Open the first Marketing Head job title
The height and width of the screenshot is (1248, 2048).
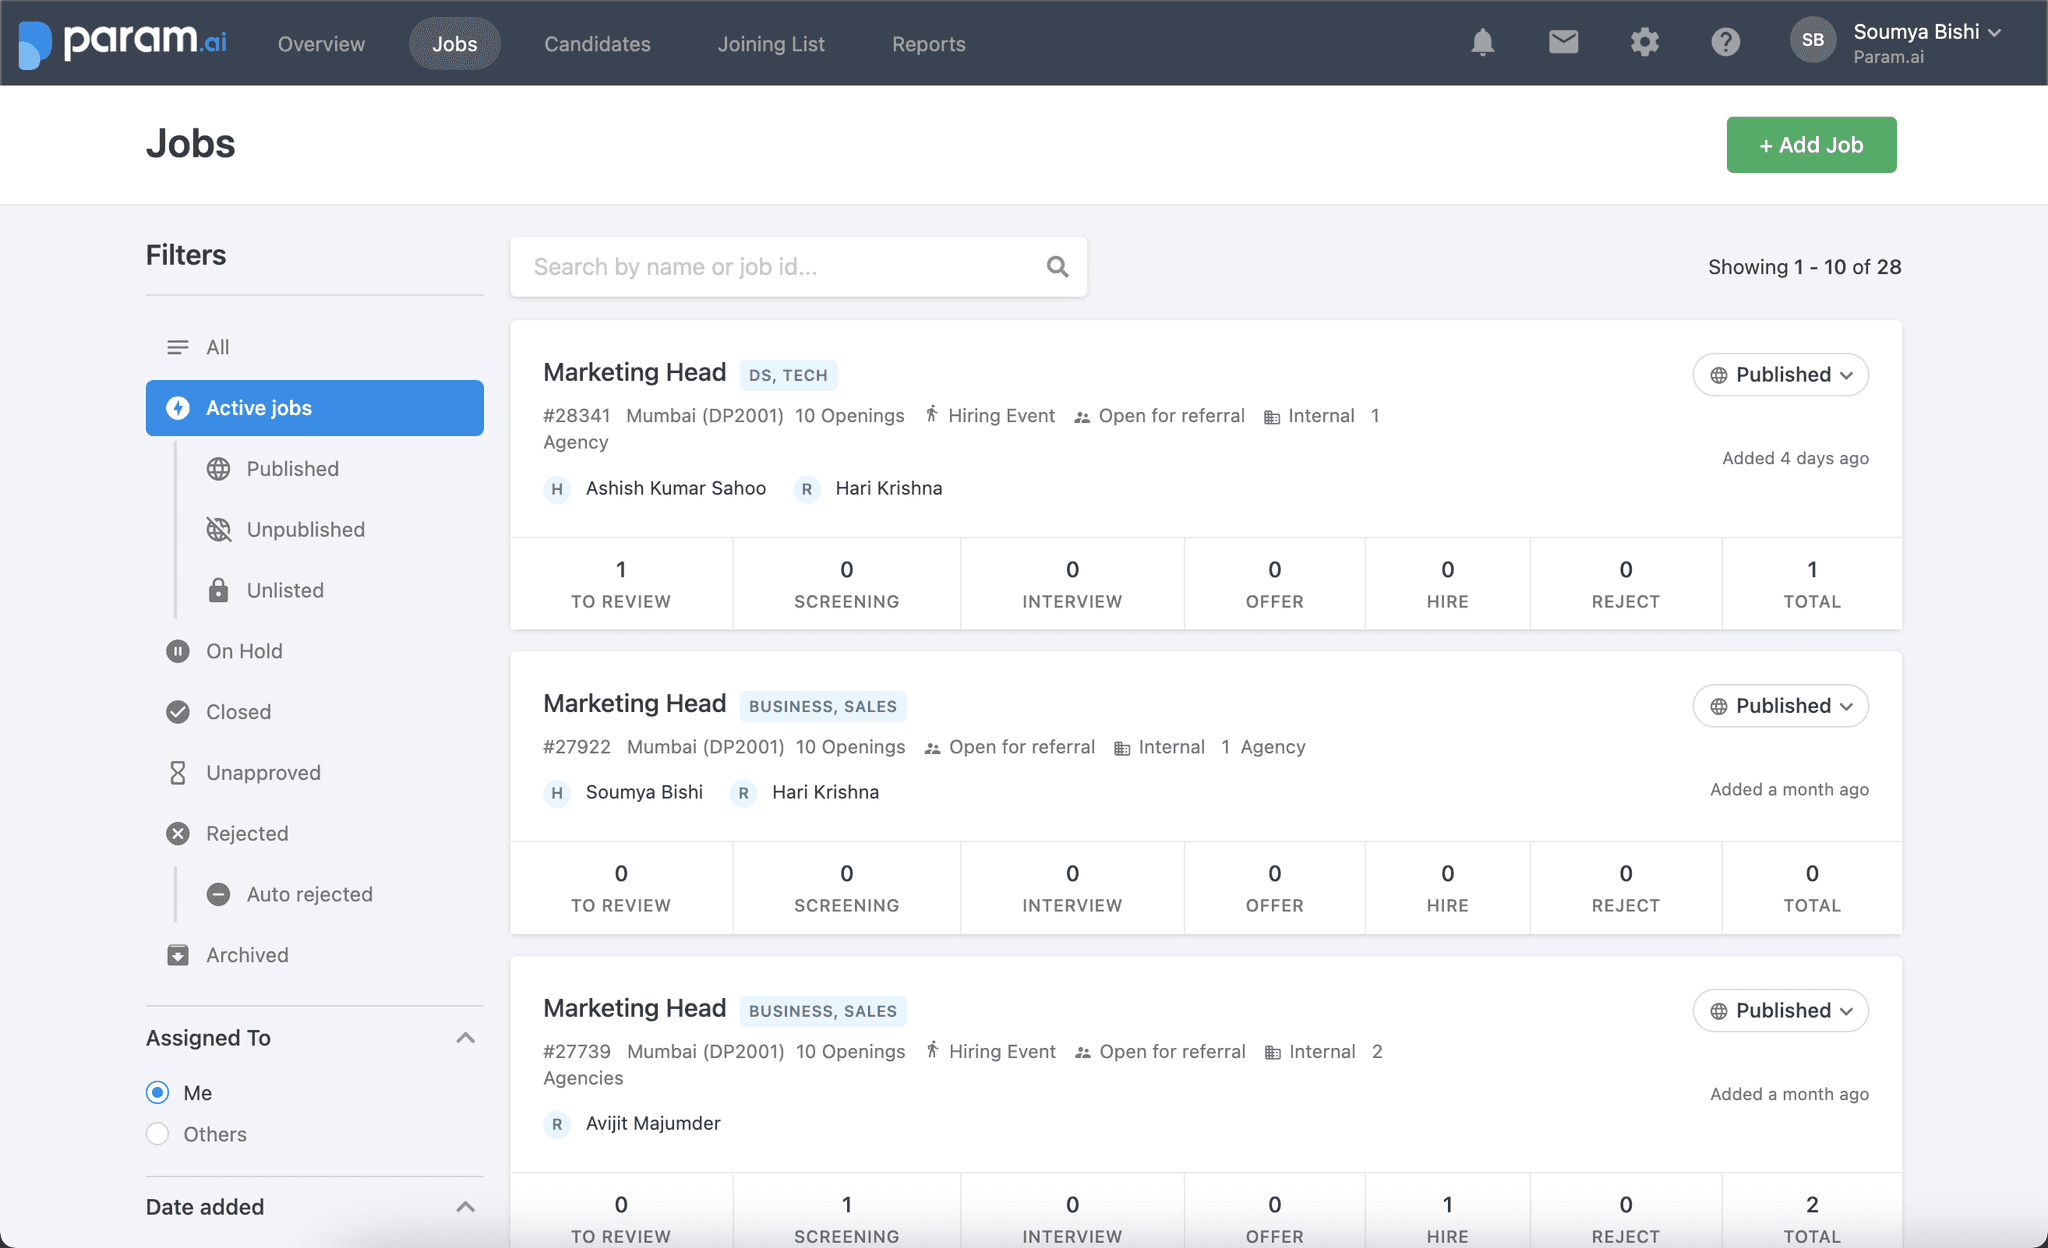coord(634,373)
